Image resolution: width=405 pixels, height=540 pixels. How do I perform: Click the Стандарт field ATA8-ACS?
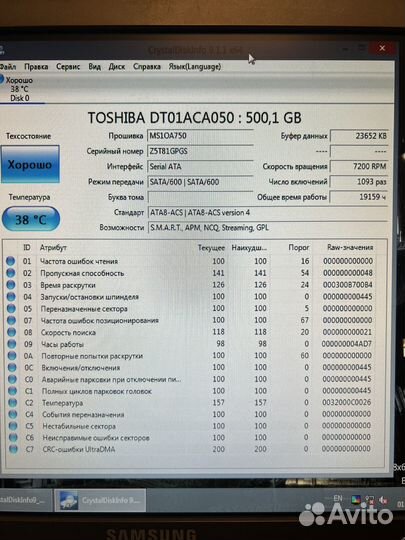268,212
